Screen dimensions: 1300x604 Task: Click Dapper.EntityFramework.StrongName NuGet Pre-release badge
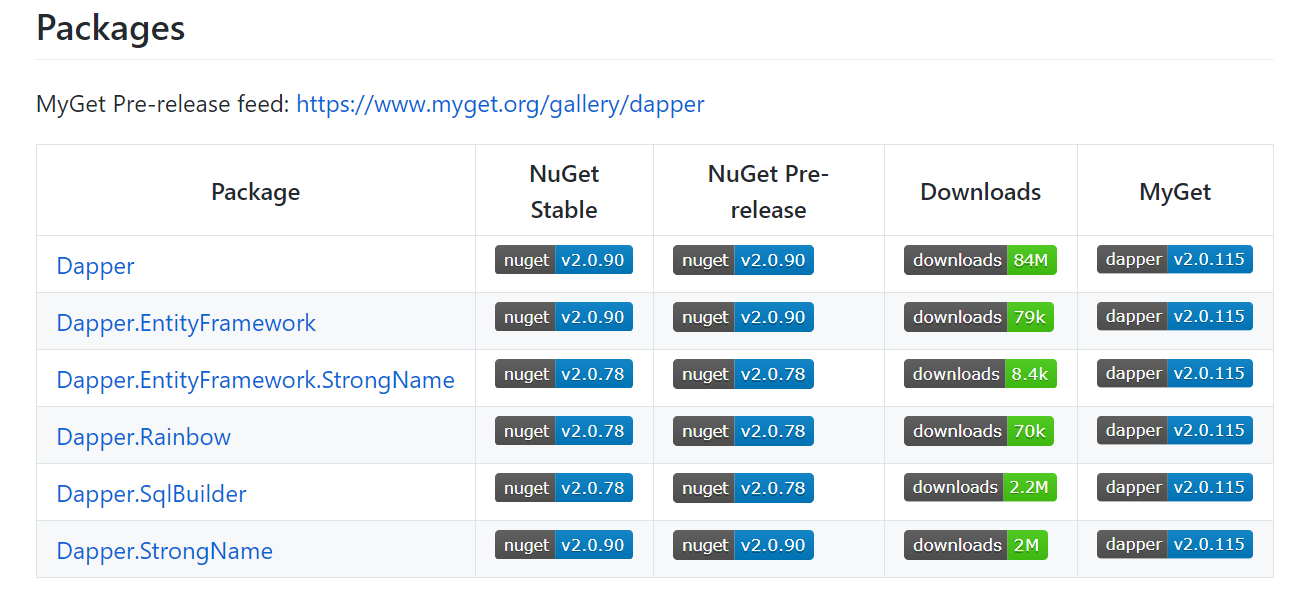[x=743, y=374]
